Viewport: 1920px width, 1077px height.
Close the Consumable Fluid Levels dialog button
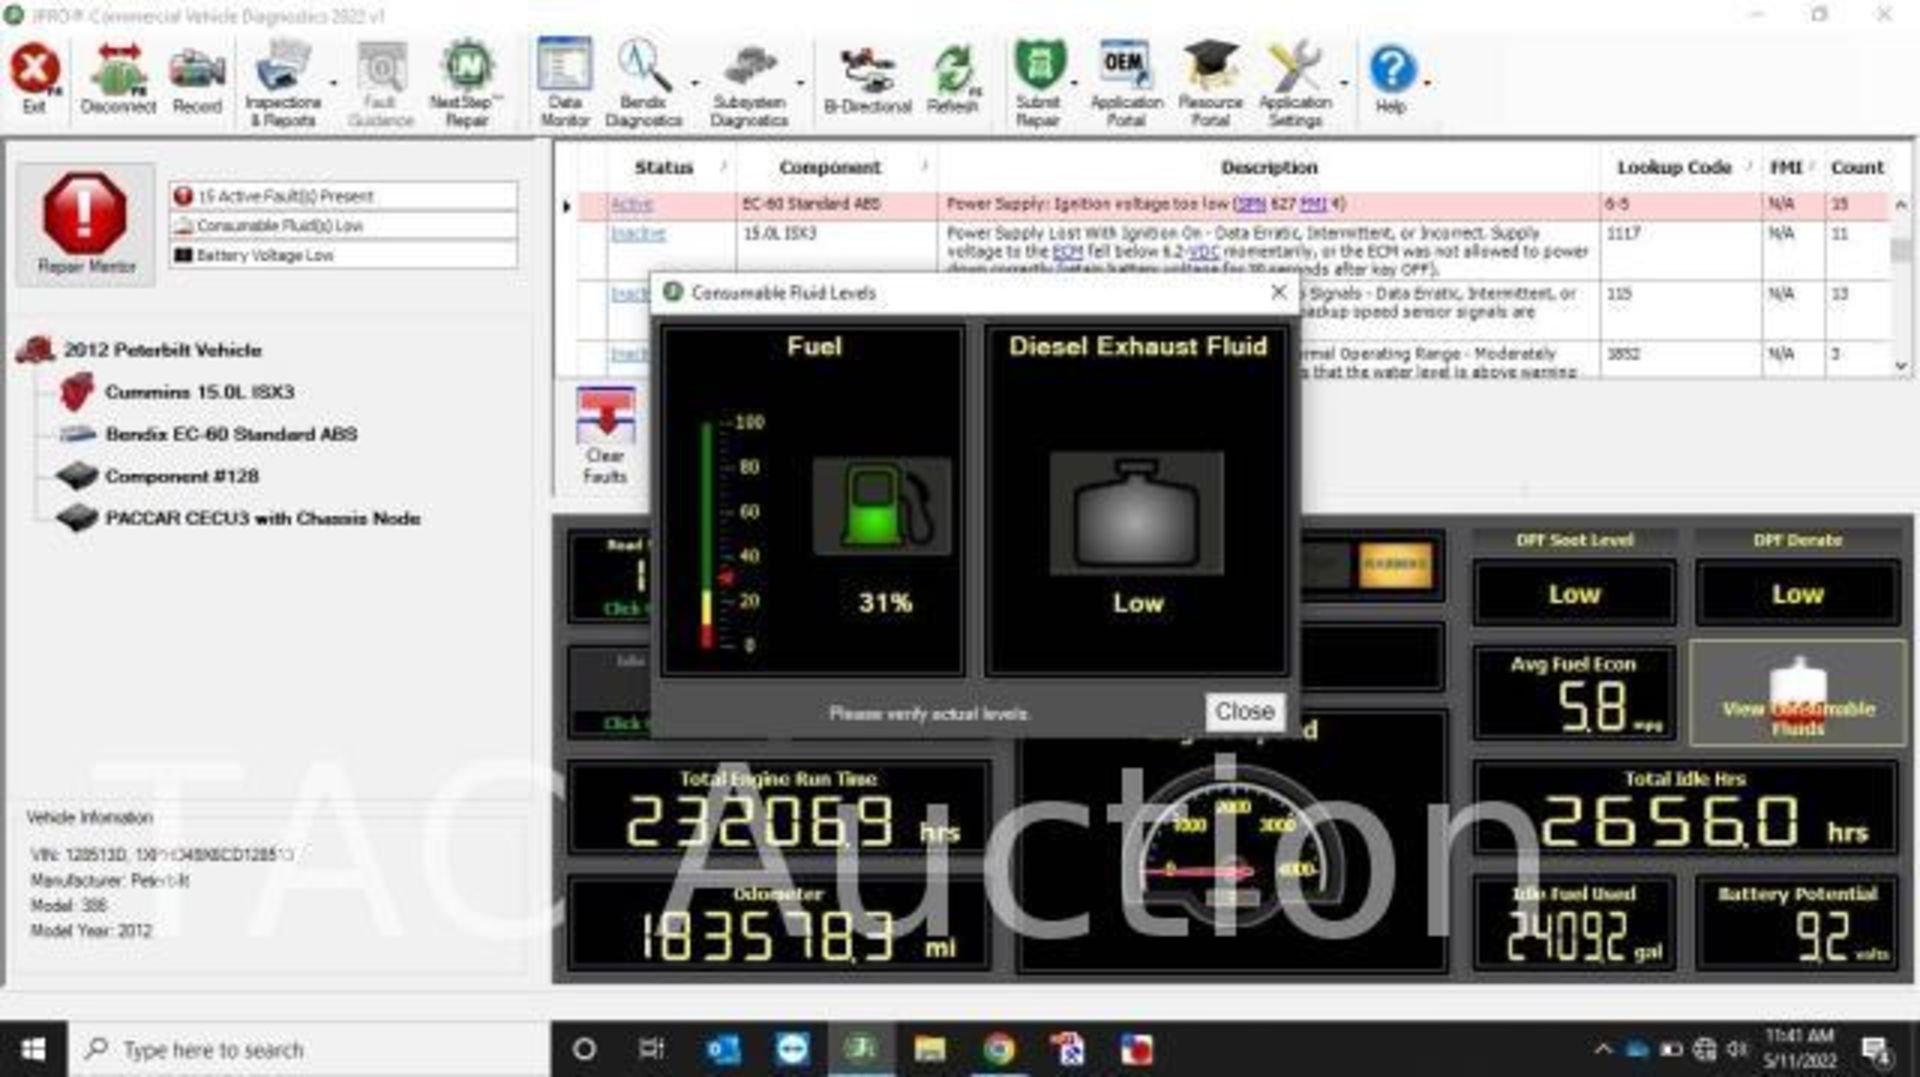[1244, 711]
